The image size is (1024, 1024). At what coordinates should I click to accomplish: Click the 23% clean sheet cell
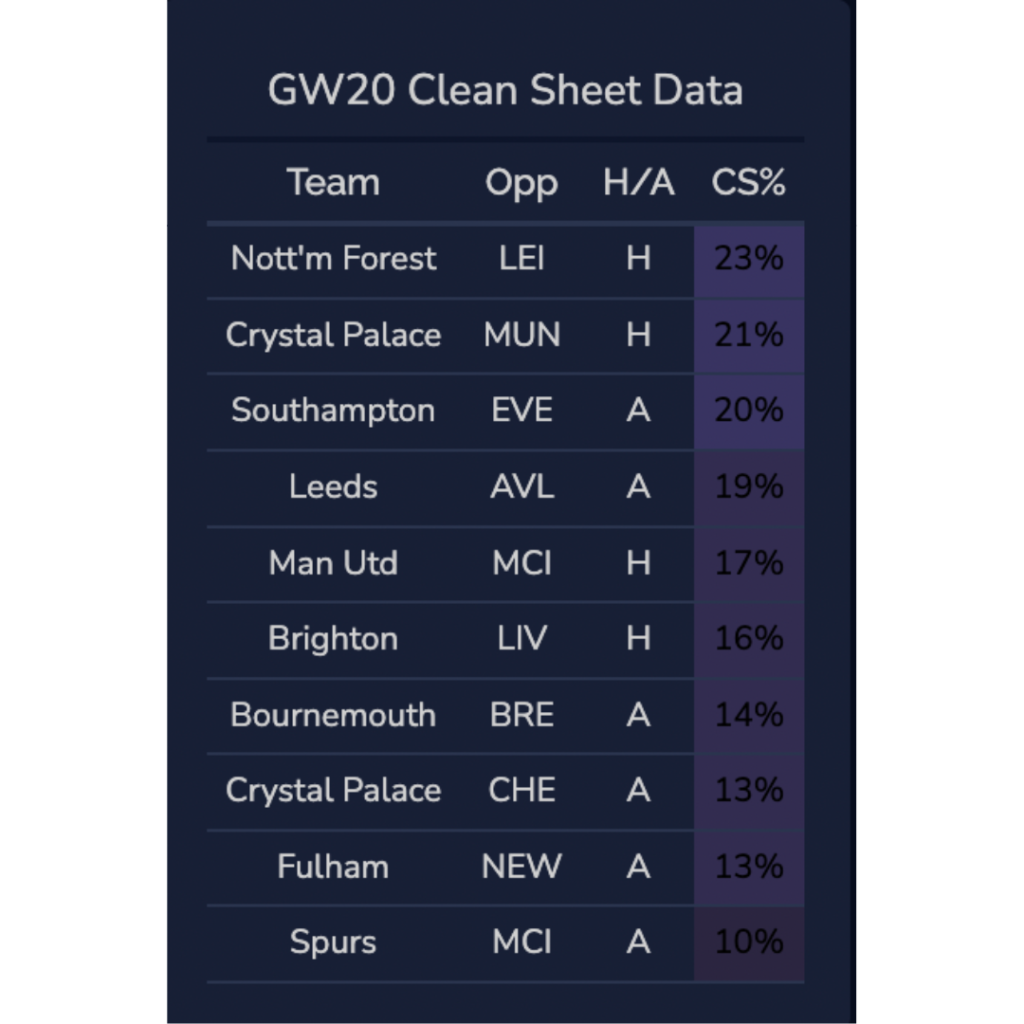[748, 258]
